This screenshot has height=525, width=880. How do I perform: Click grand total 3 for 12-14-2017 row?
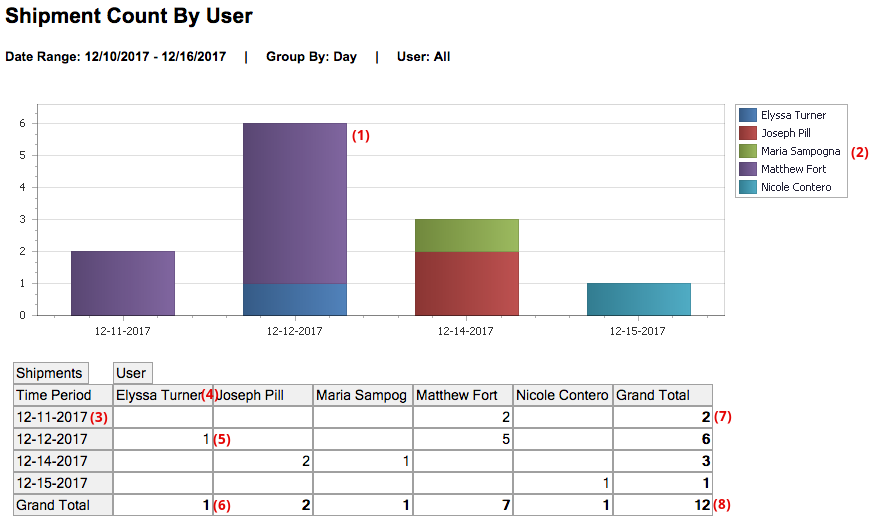pos(663,461)
